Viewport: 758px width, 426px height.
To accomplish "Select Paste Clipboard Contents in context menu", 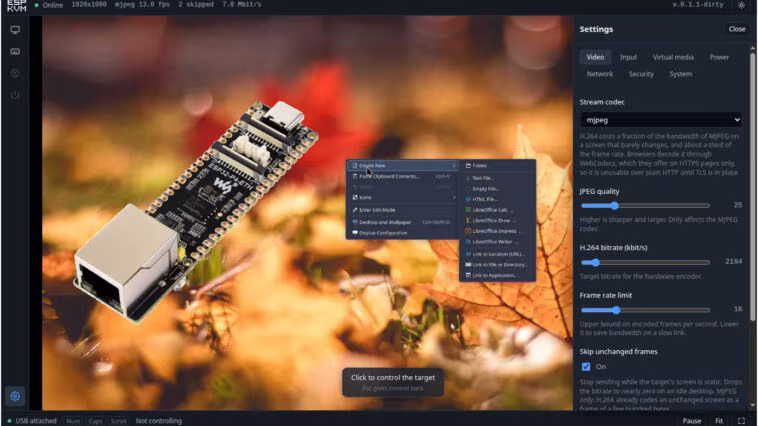I will [403, 176].
